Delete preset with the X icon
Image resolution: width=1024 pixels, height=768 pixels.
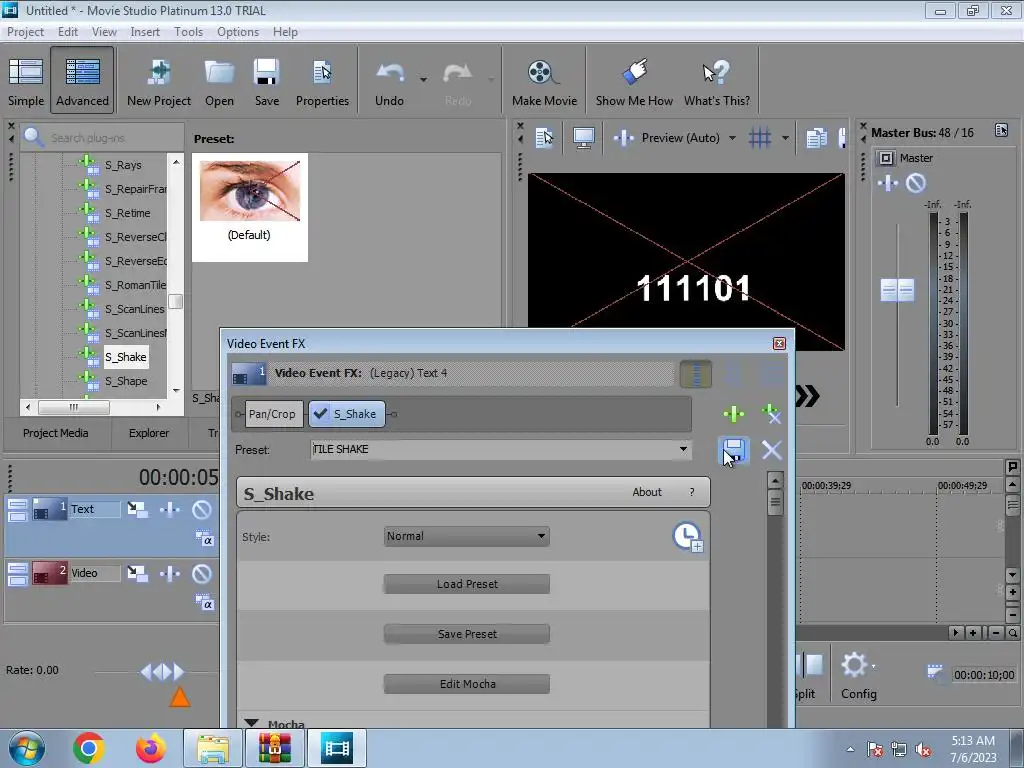pos(771,450)
